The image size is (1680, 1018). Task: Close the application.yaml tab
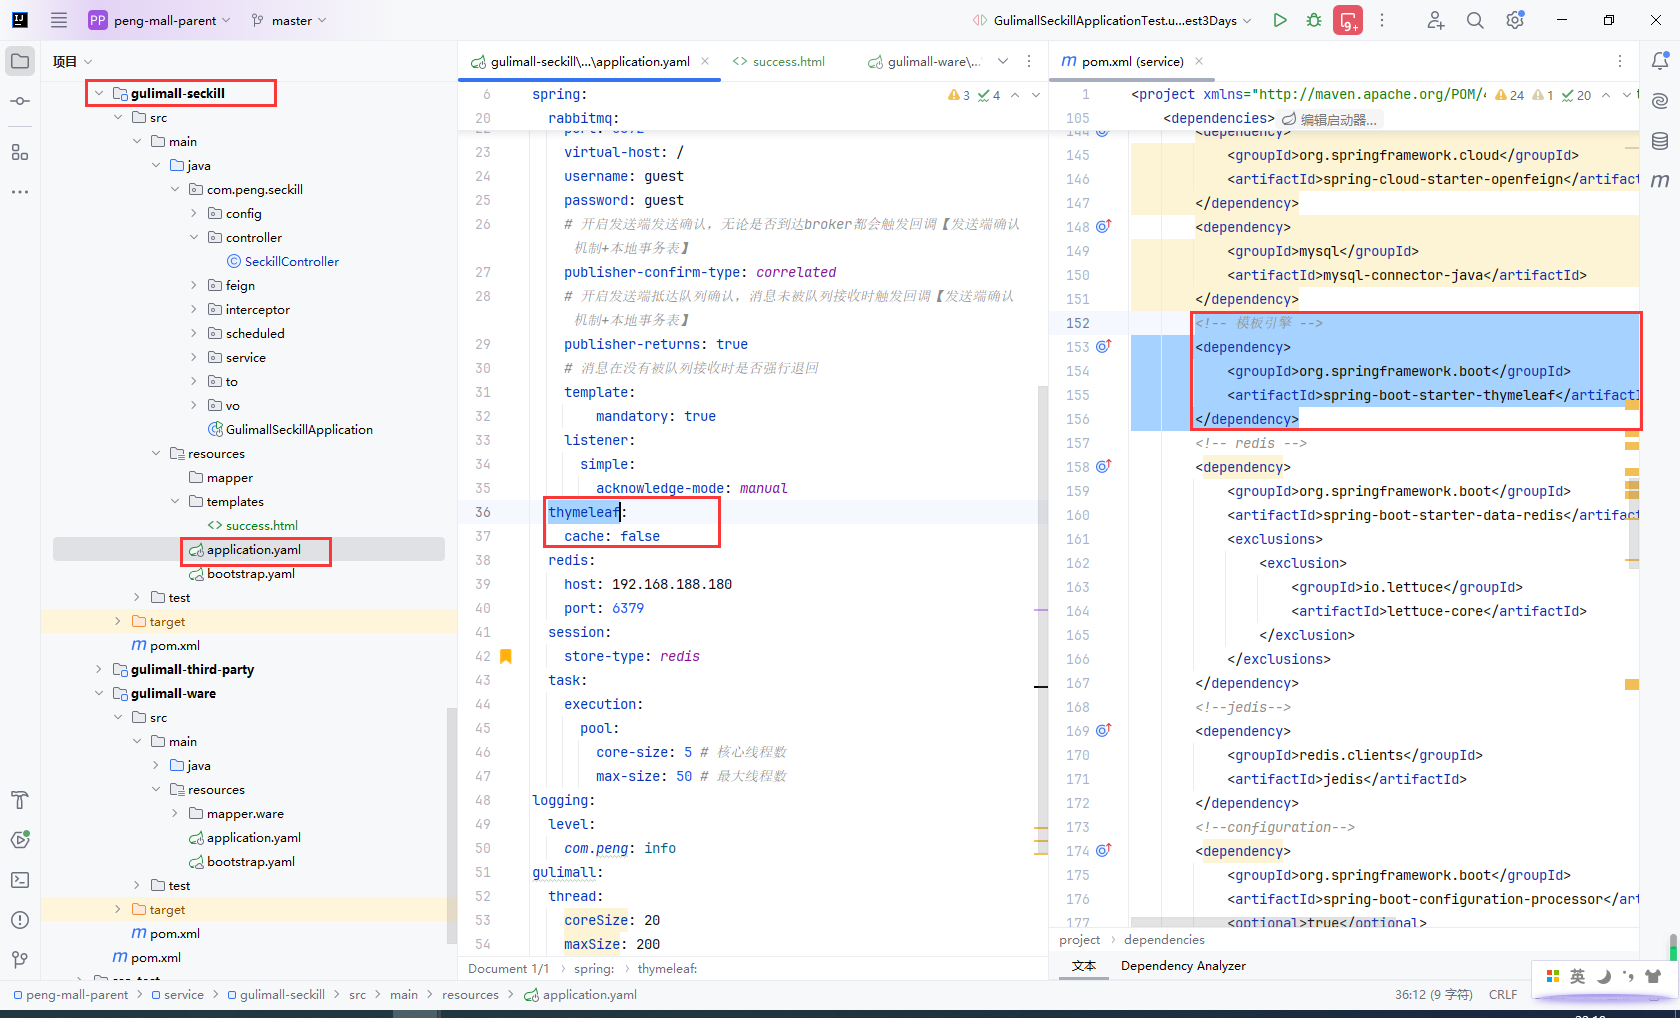pyautogui.click(x=705, y=61)
